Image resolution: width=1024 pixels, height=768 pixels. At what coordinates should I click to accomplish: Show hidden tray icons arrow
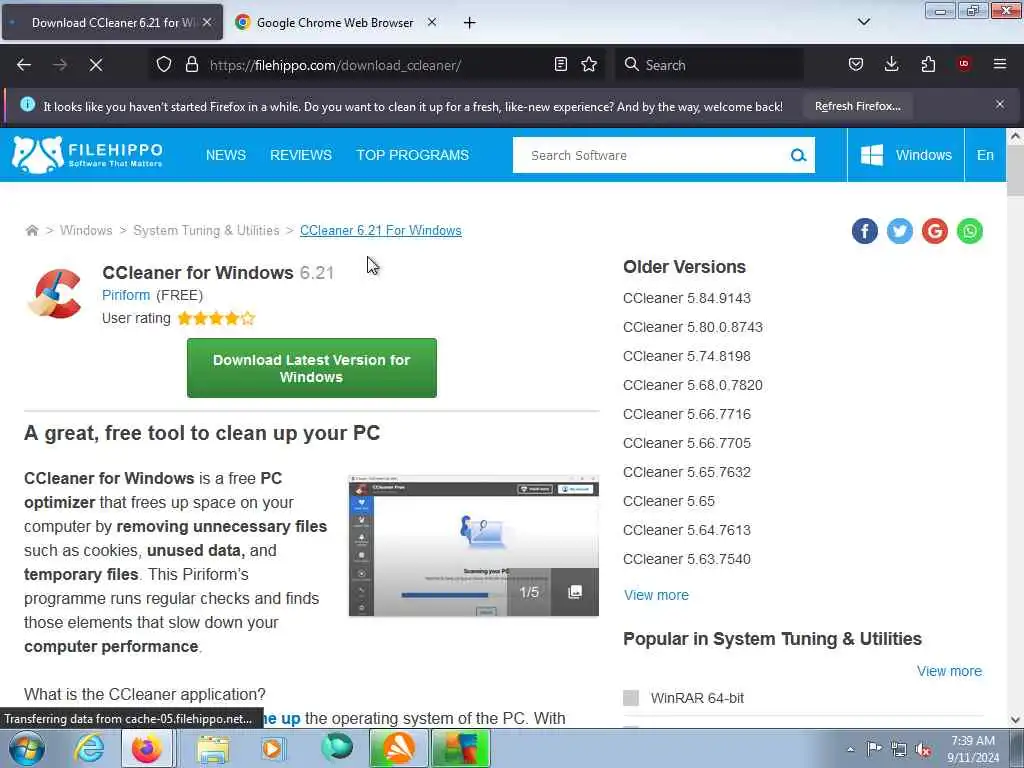850,750
